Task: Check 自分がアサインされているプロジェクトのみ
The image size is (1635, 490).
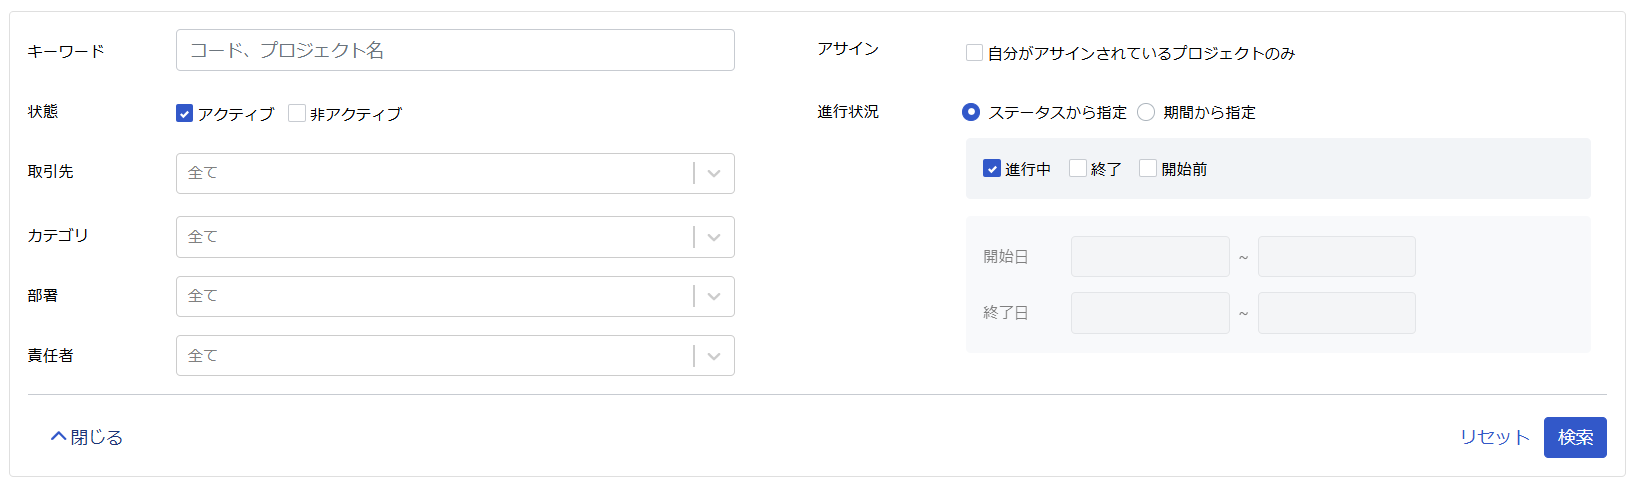Action: point(974,52)
